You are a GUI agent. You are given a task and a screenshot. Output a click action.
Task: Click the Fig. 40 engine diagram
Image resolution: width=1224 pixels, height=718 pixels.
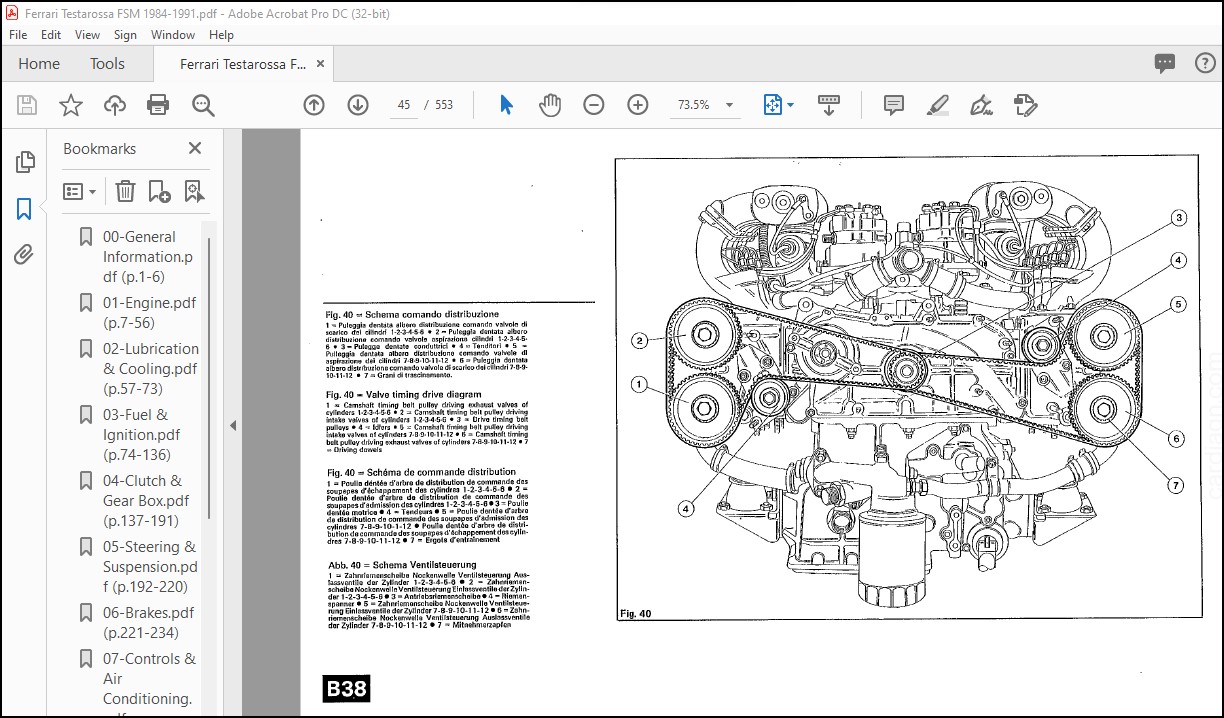[907, 388]
